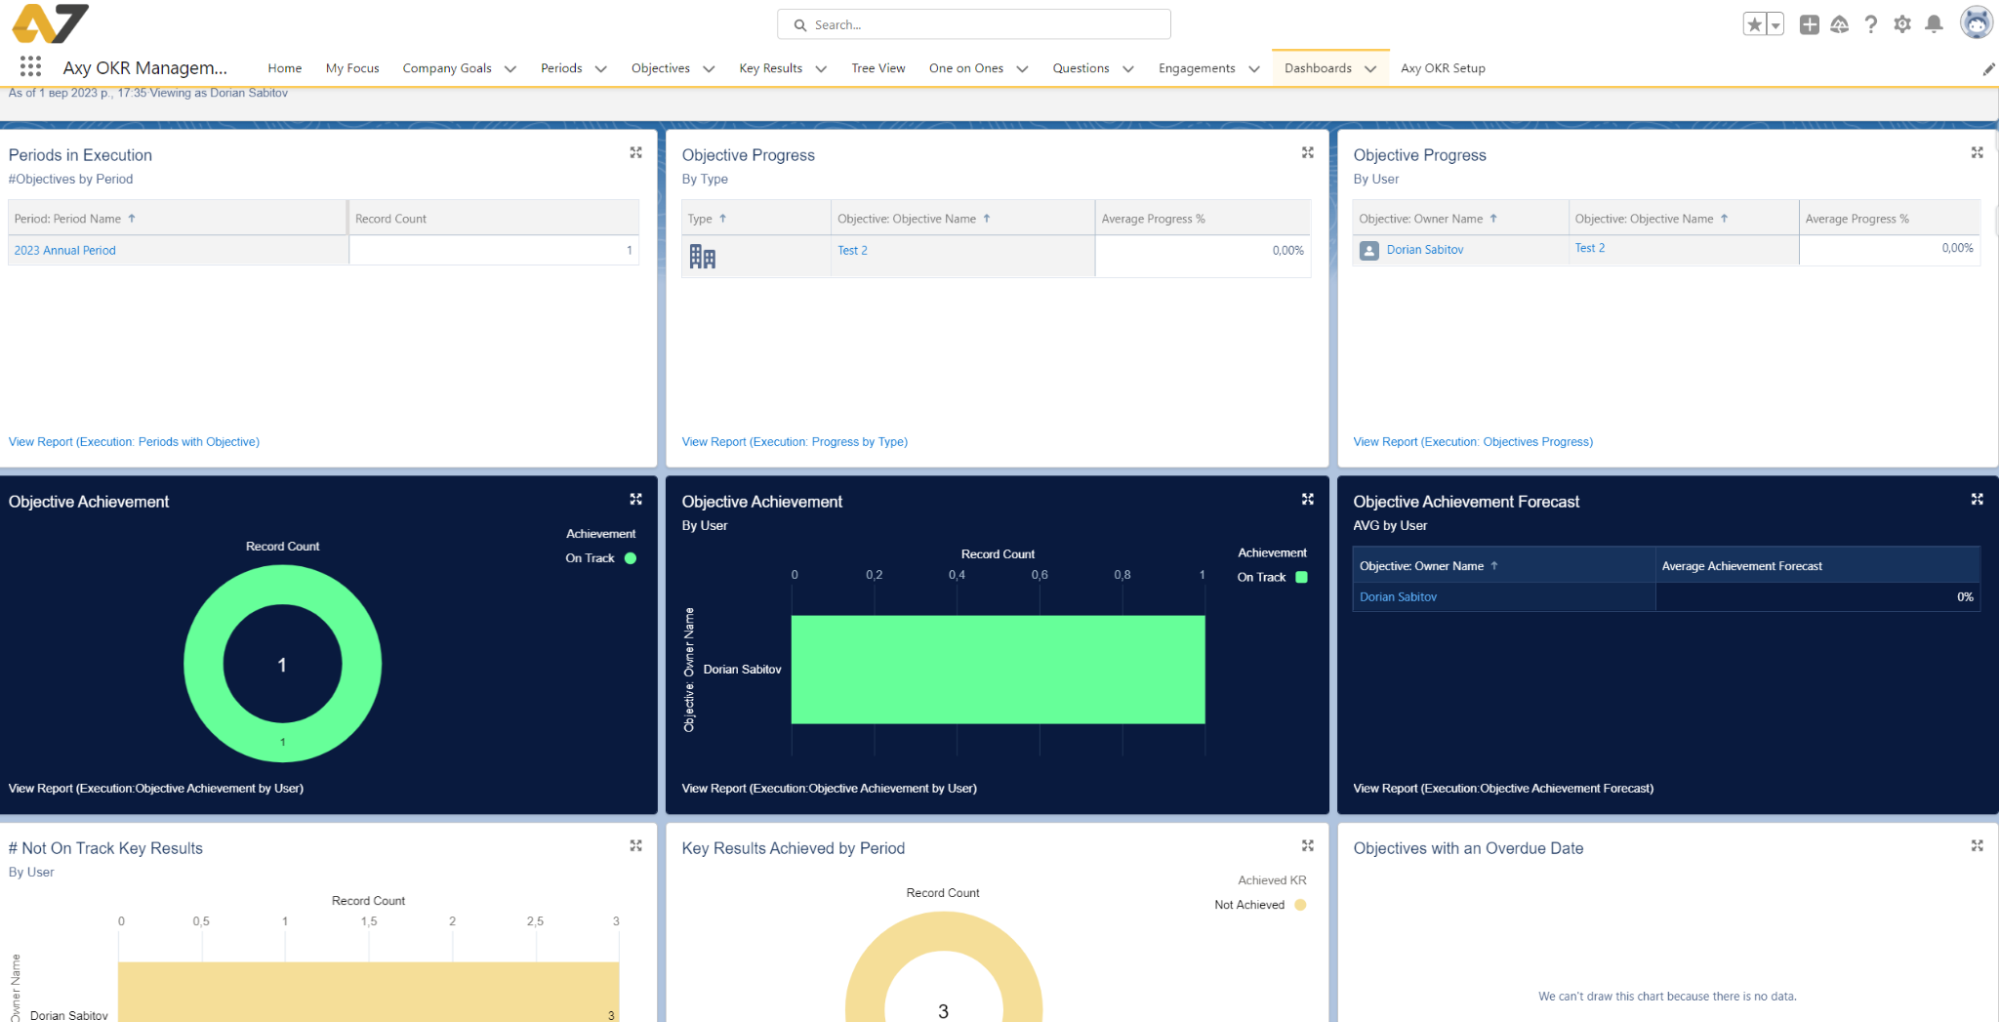Expand the Periods in Execution widget to fullscreen
The image size is (1999, 1022).
coord(636,152)
